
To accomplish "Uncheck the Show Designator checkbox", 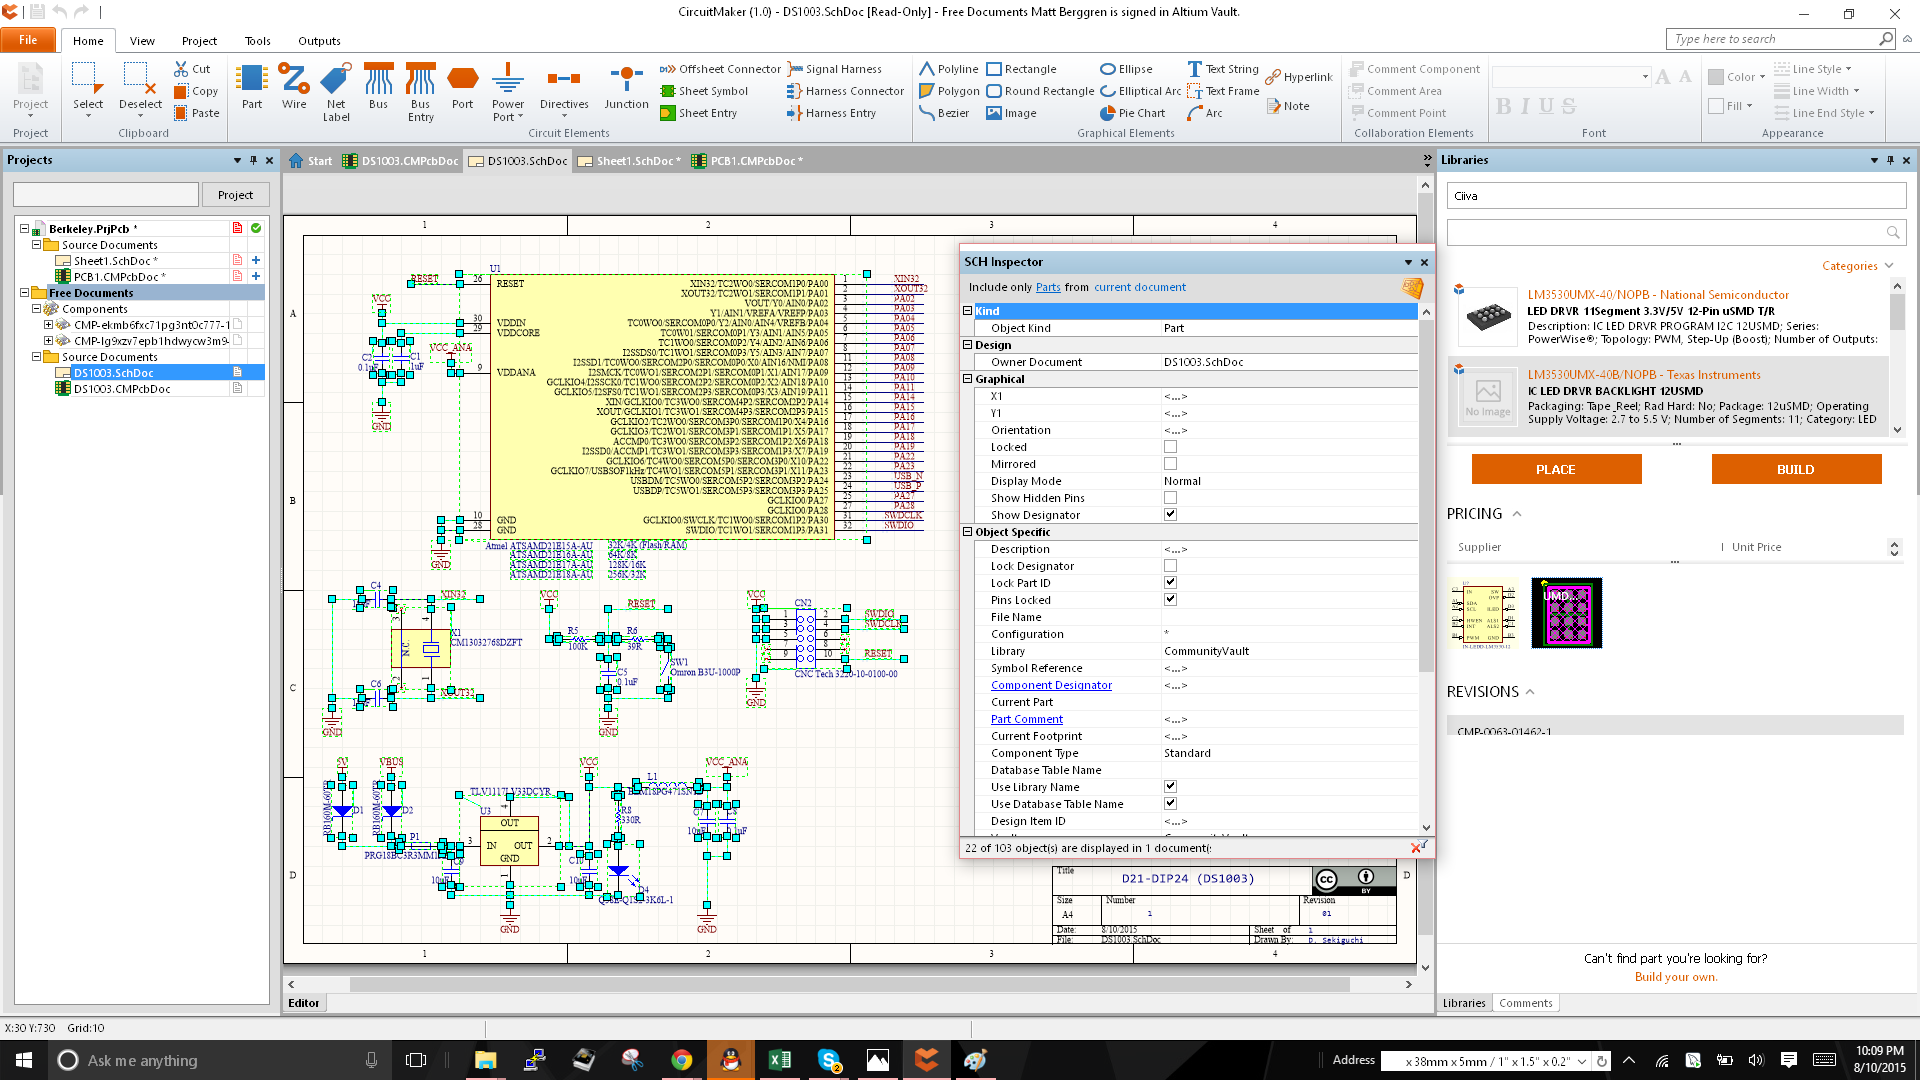I will pos(1170,515).
